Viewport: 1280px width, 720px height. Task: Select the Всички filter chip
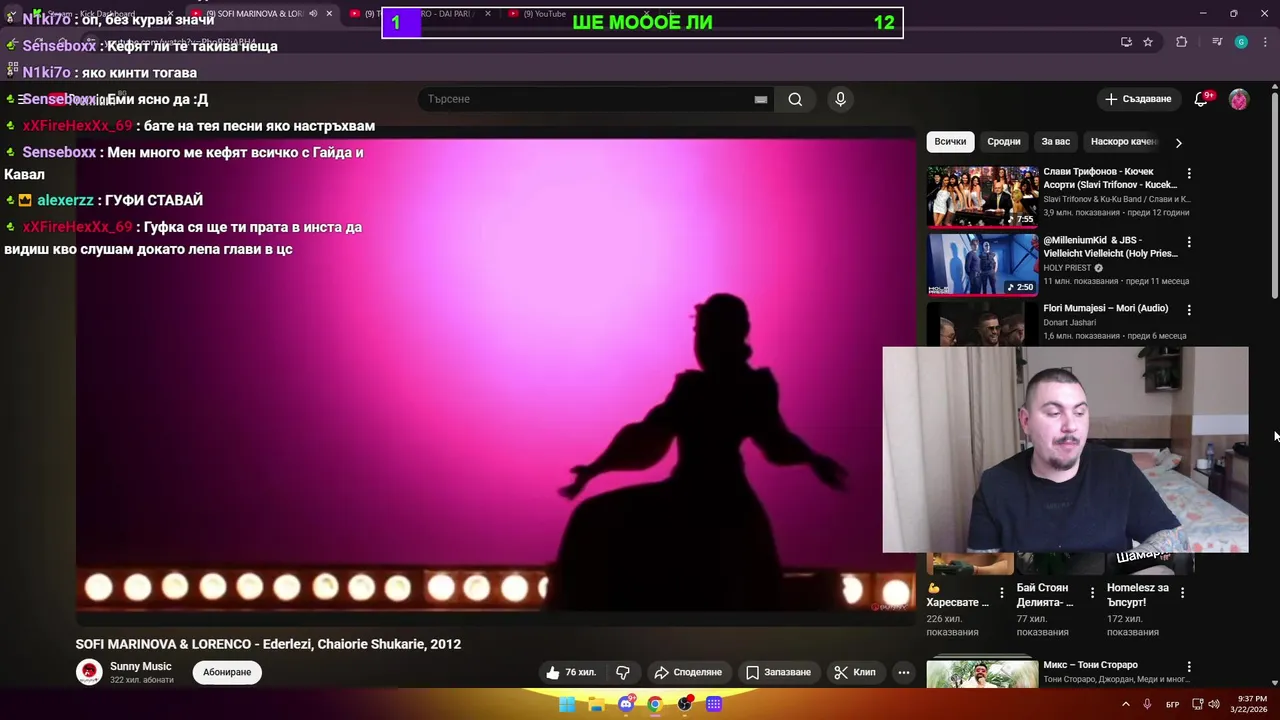coord(950,142)
